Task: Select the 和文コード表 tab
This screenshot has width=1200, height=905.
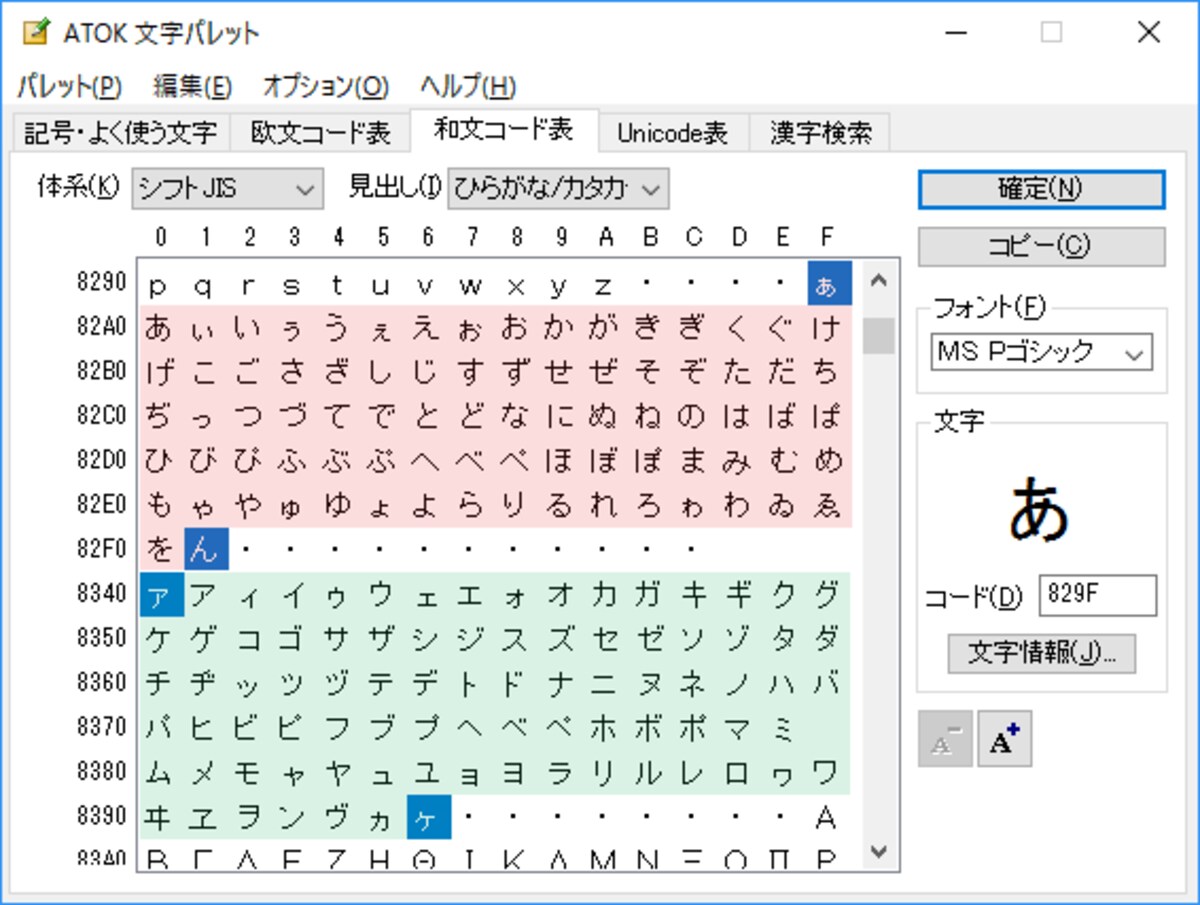Action: pyautogui.click(x=504, y=129)
